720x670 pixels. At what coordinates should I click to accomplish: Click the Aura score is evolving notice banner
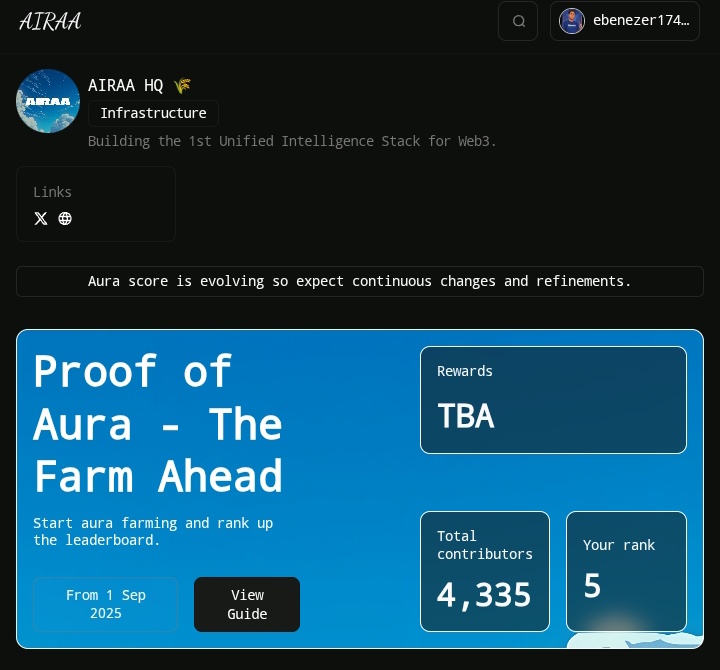[360, 281]
